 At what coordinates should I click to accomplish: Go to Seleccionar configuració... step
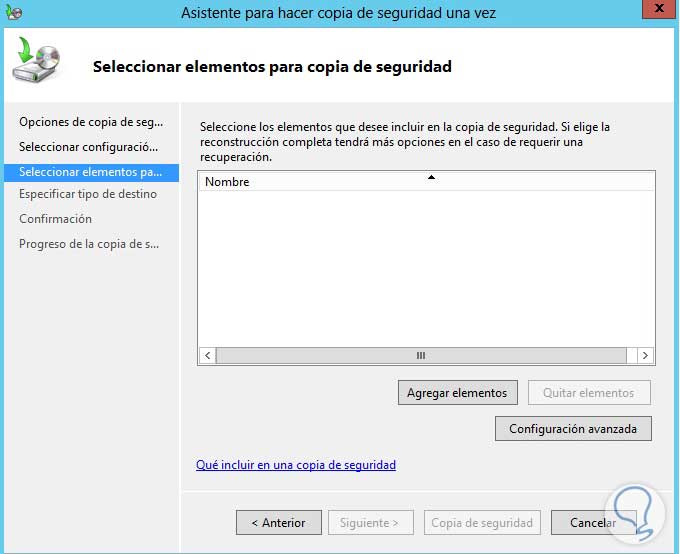[x=88, y=147]
